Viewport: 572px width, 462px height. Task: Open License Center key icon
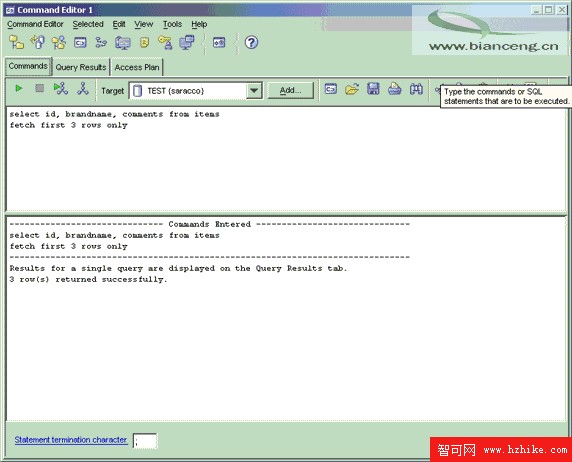(165, 42)
